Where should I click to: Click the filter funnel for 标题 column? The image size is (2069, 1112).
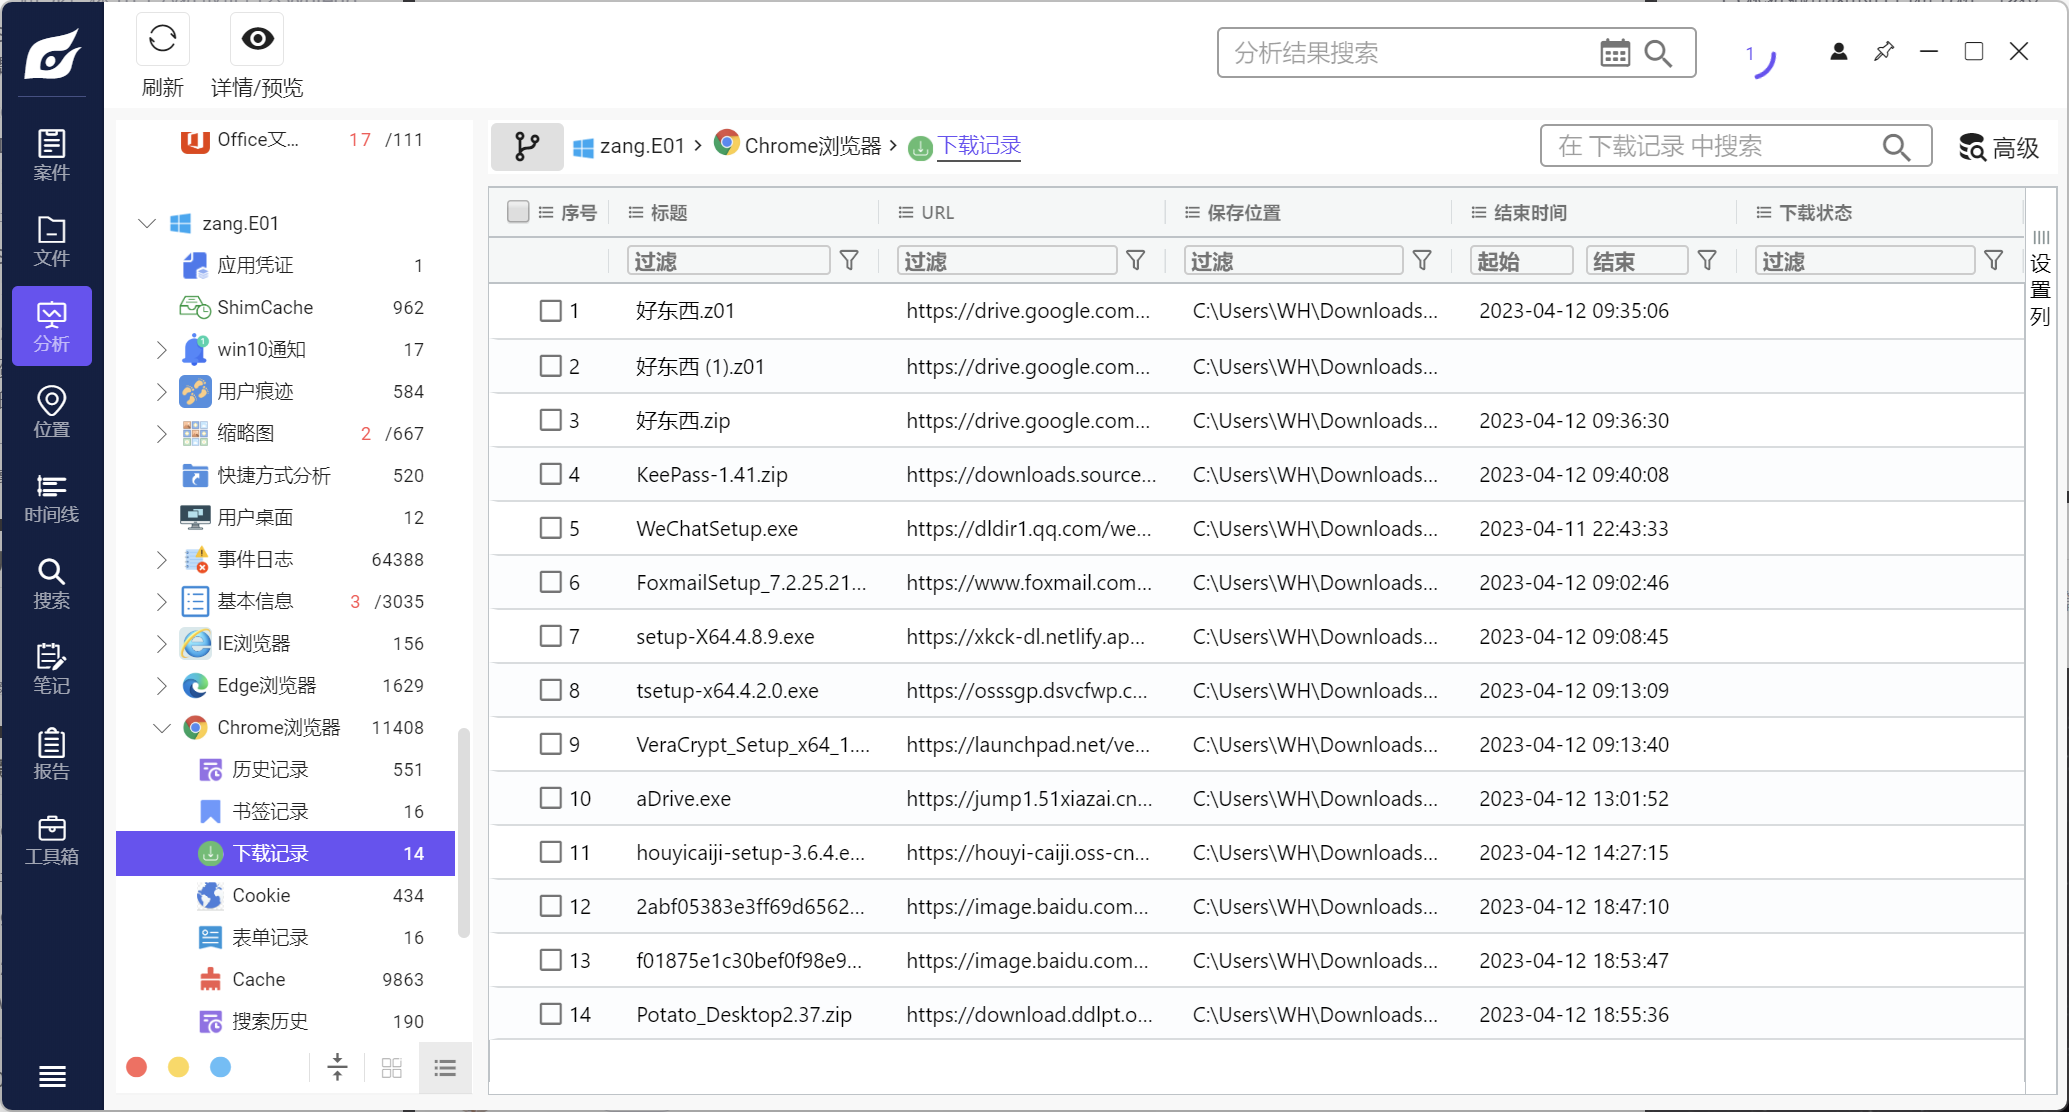849,261
